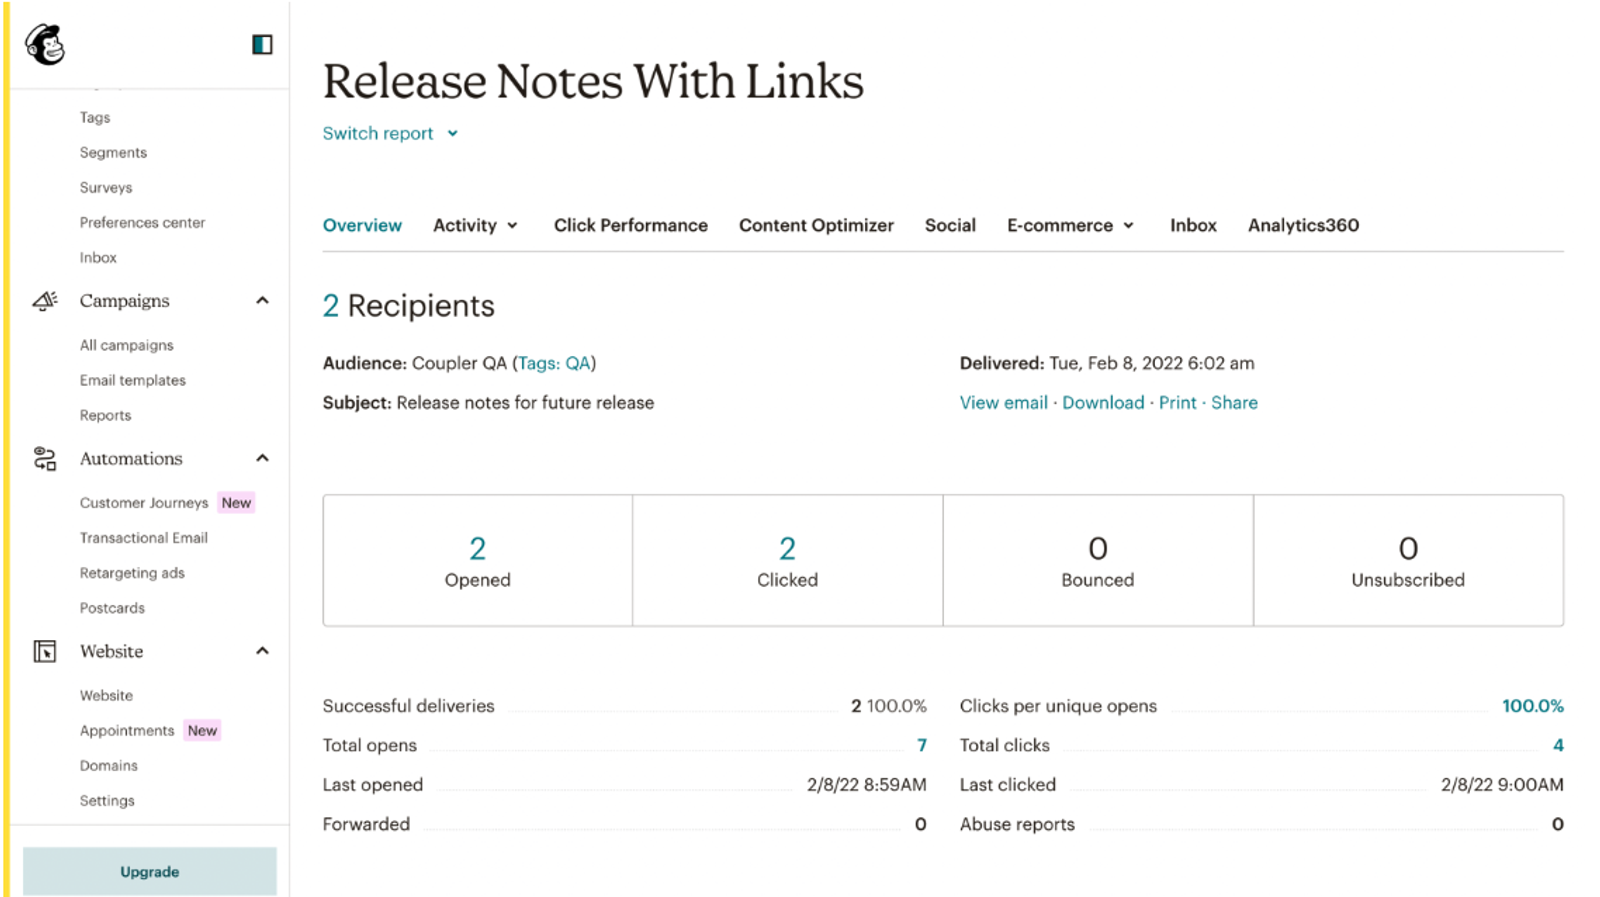Open the Switch report dropdown
The height and width of the screenshot is (897, 1600).
(390, 134)
